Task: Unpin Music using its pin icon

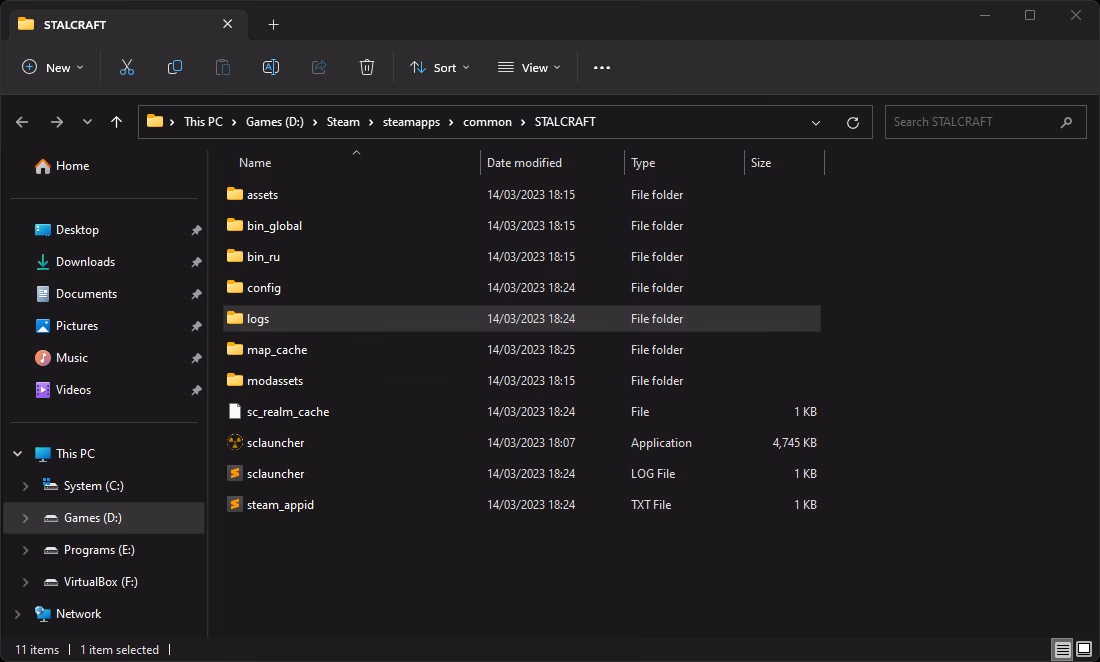Action: coord(196,358)
